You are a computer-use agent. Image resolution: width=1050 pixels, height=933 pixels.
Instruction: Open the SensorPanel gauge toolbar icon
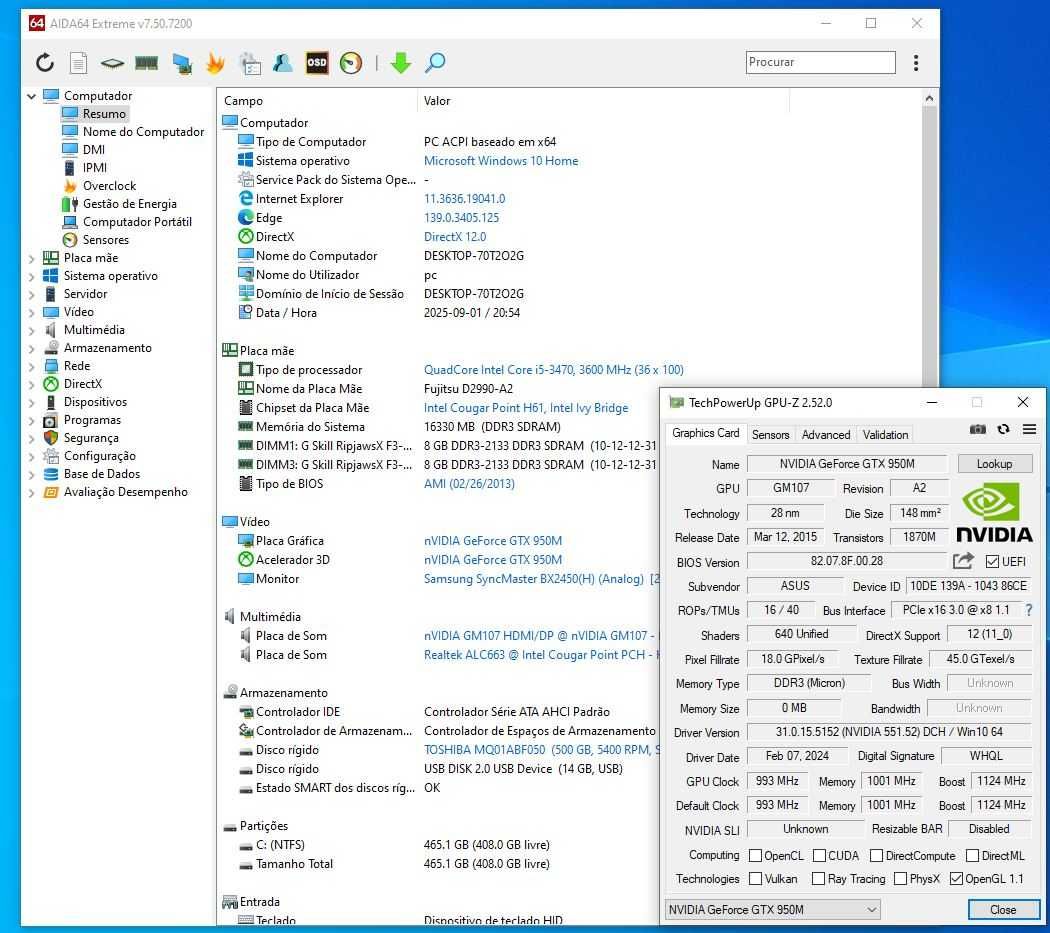click(351, 63)
